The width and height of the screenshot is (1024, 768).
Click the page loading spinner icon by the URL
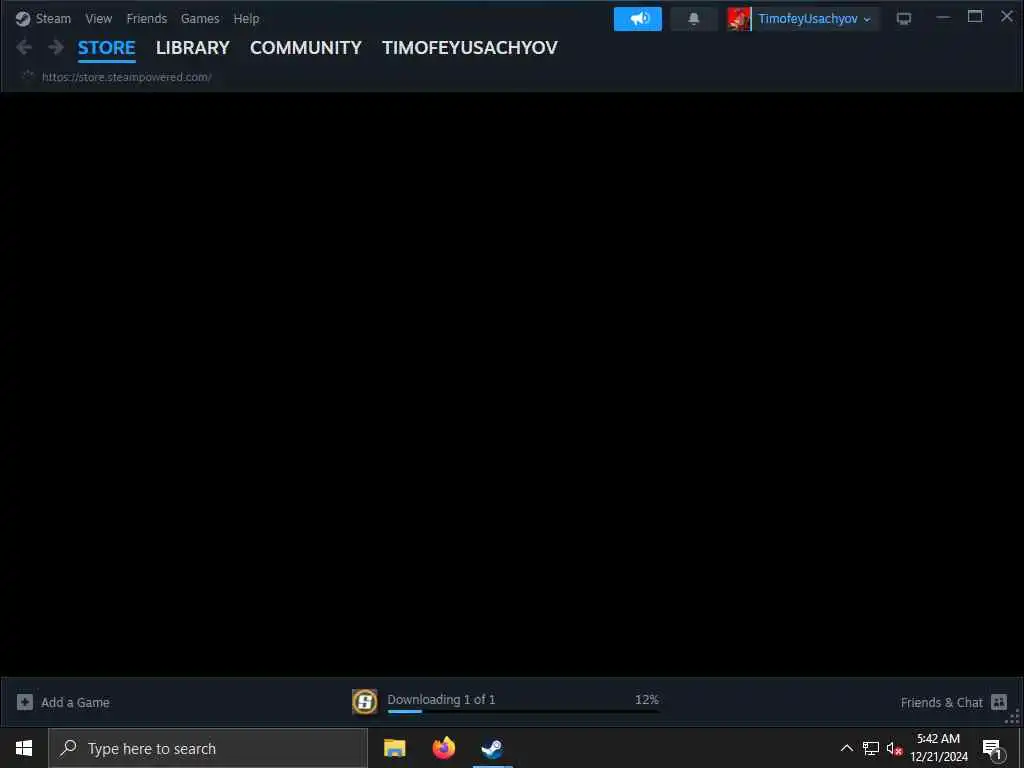[x=27, y=76]
